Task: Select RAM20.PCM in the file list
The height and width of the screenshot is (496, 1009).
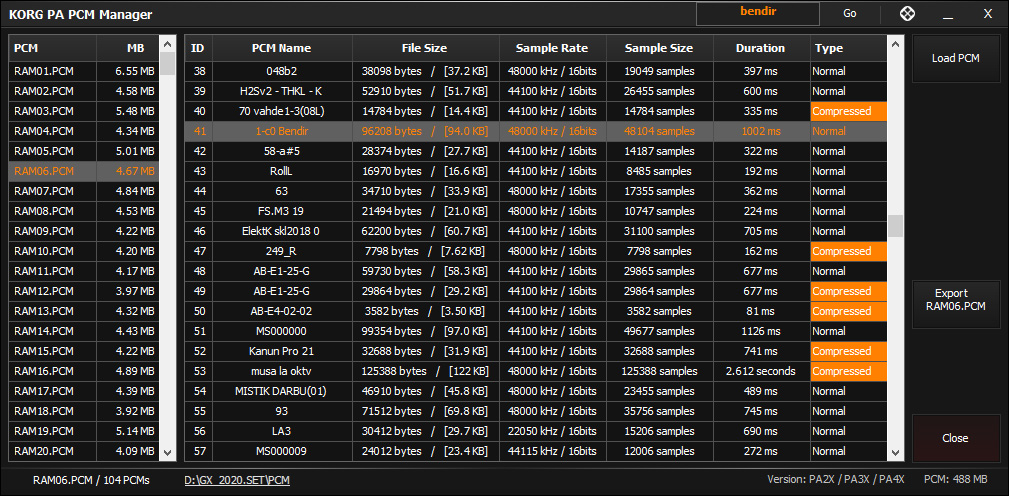Action: point(84,451)
